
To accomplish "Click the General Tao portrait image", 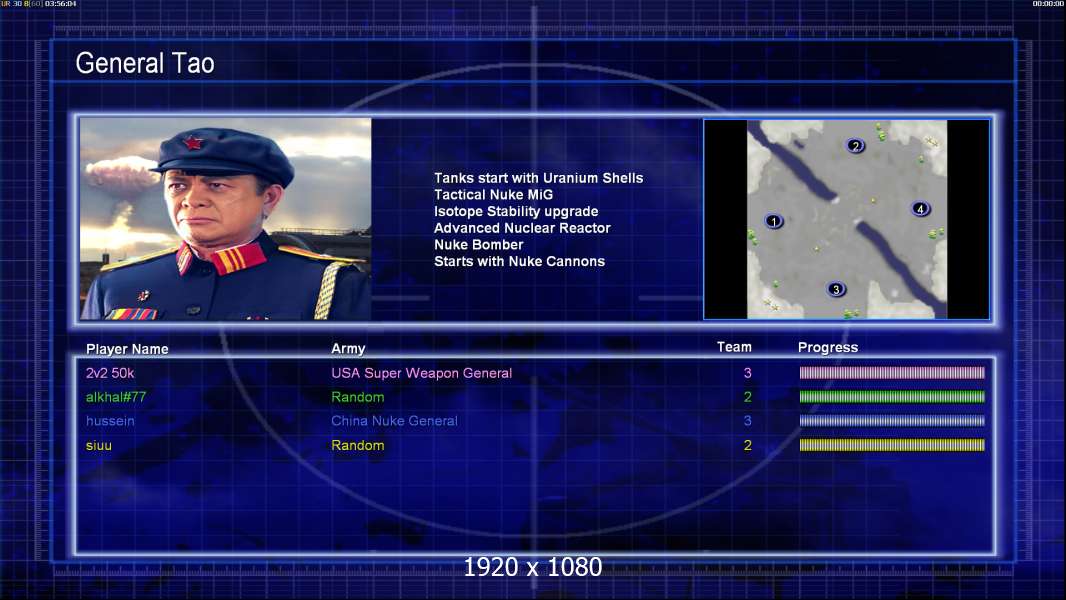I will (226, 219).
